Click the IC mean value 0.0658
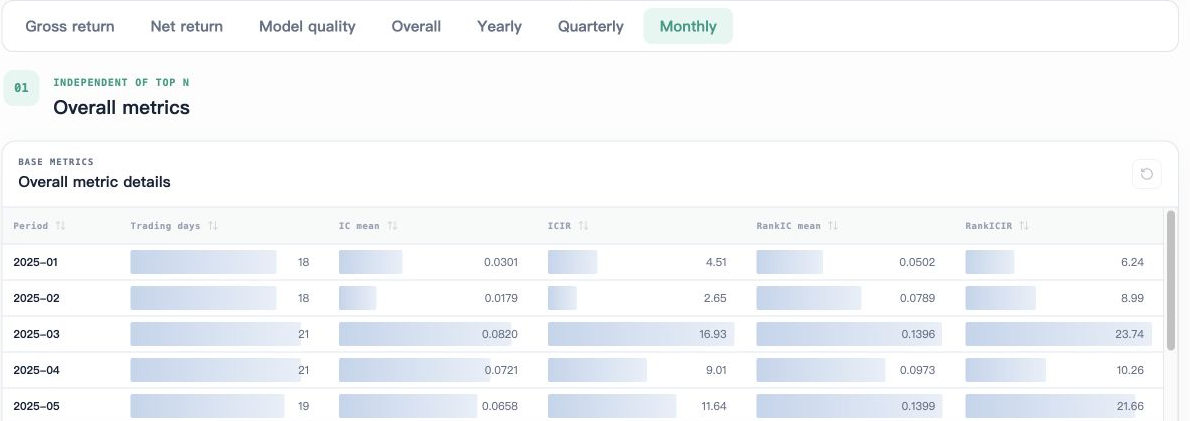1190x421 pixels. pyautogui.click(x=500, y=406)
